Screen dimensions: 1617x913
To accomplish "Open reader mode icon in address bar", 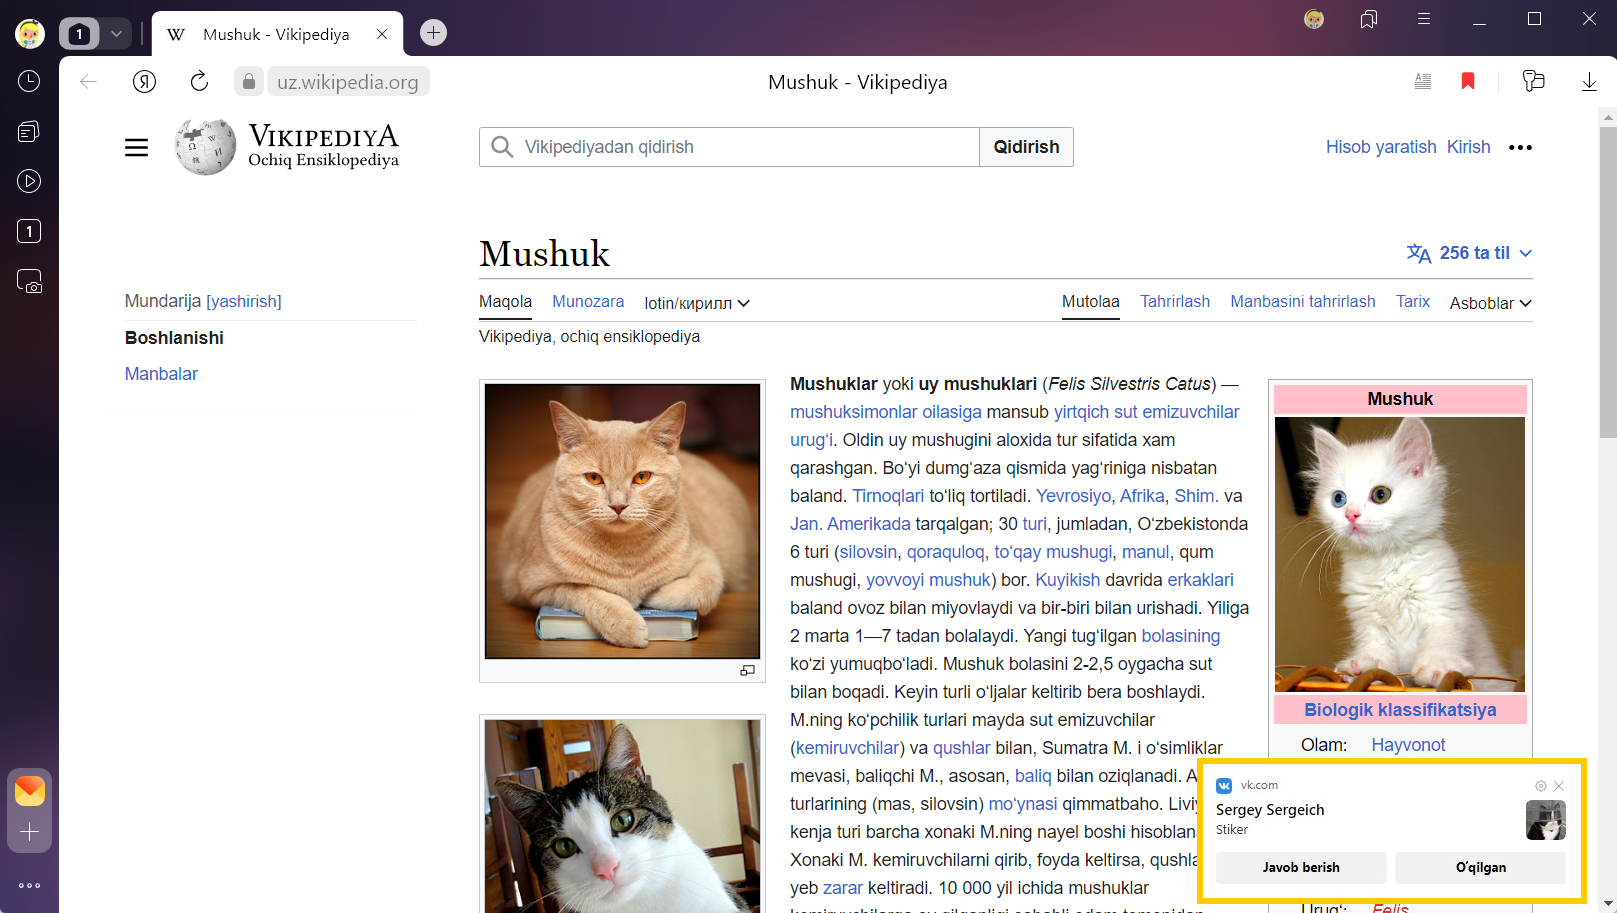I will 1422,82.
